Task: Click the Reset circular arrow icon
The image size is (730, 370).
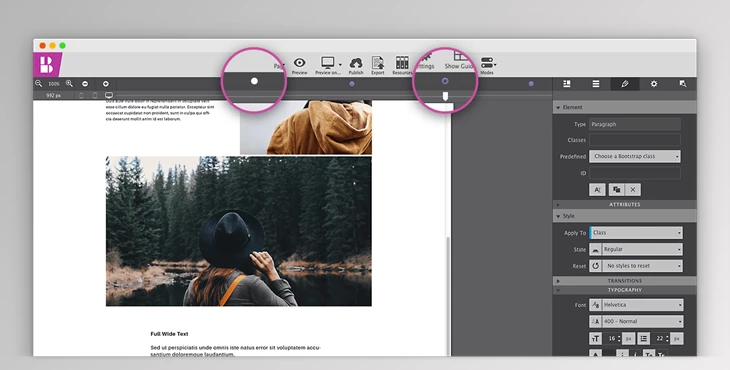Action: [595, 266]
